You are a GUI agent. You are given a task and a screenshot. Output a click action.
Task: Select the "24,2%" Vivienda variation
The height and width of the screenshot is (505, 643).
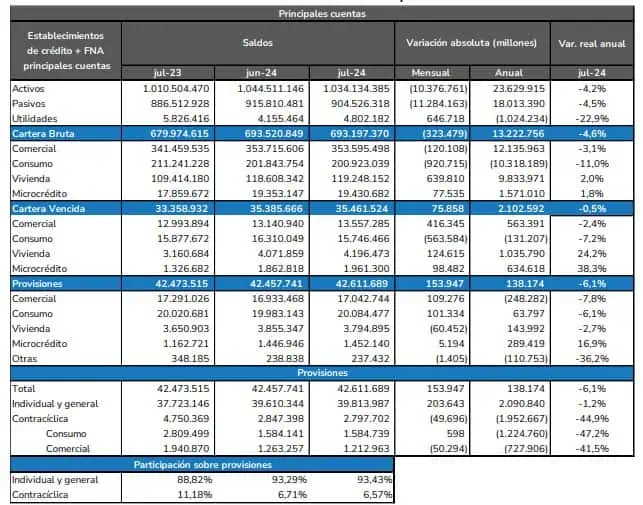[x=592, y=254]
